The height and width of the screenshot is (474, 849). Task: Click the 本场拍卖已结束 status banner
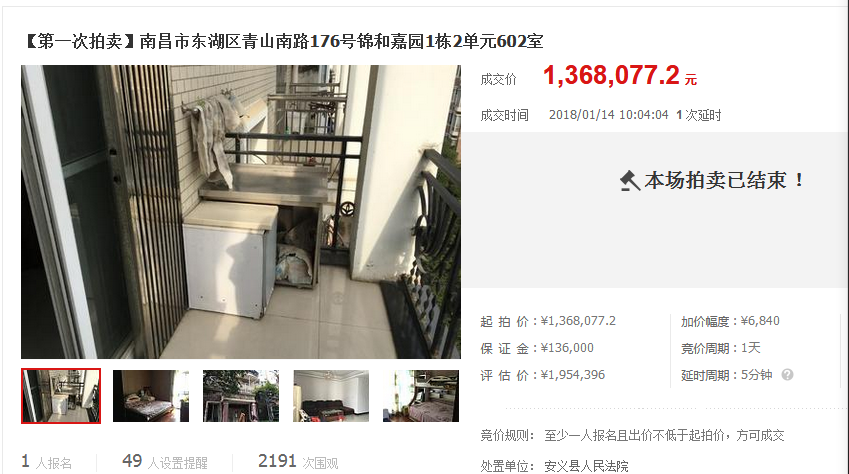pyautogui.click(x=713, y=181)
